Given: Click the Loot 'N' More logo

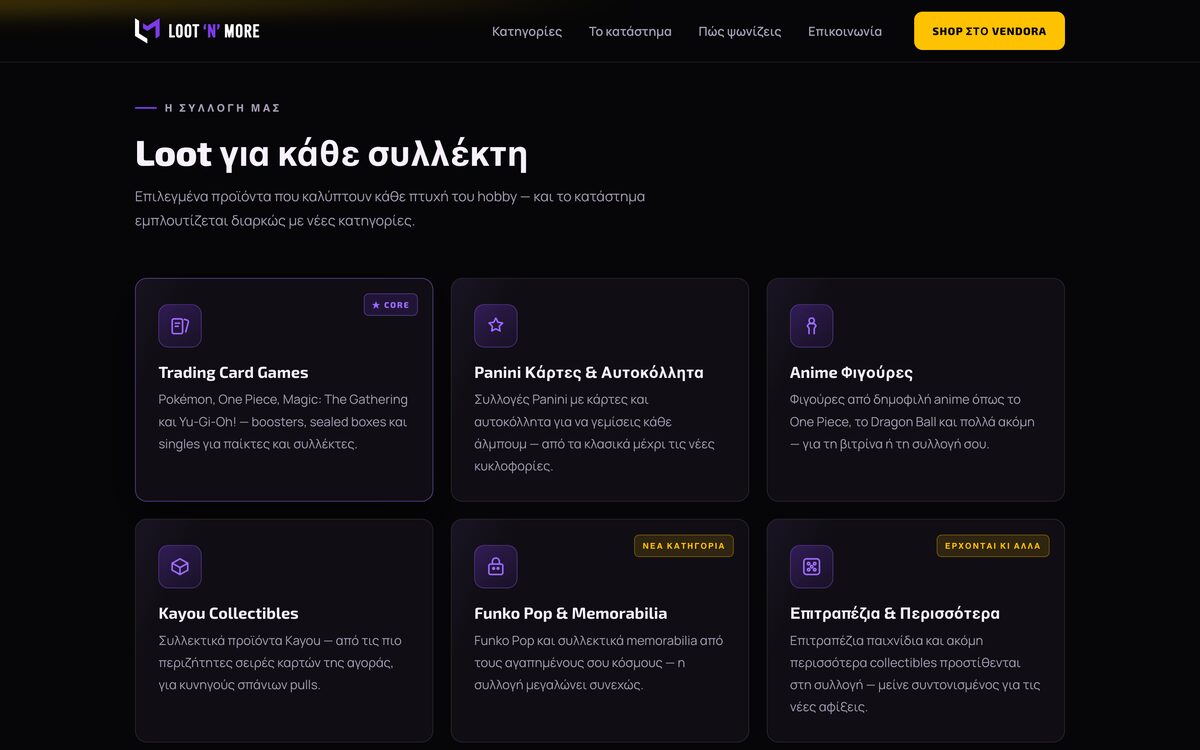Looking at the screenshot, I should pos(197,31).
